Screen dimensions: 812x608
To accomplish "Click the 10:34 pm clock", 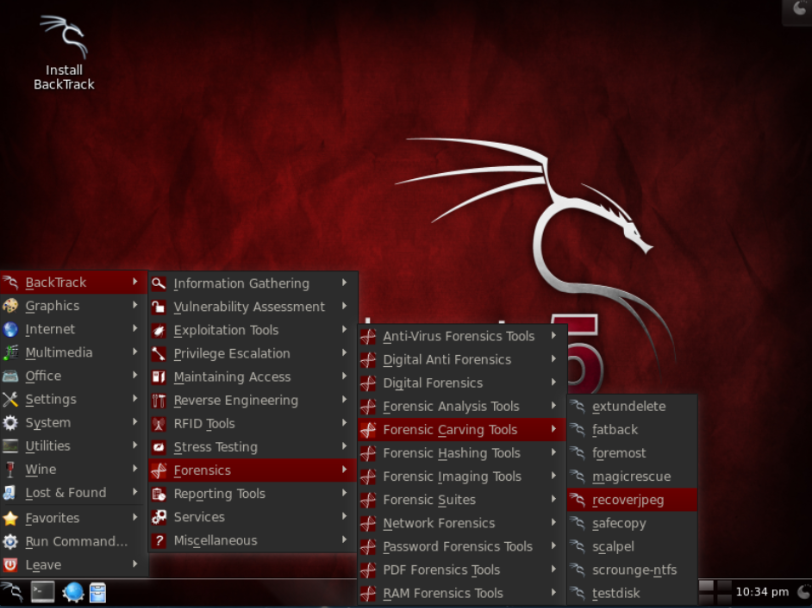I will coord(762,592).
